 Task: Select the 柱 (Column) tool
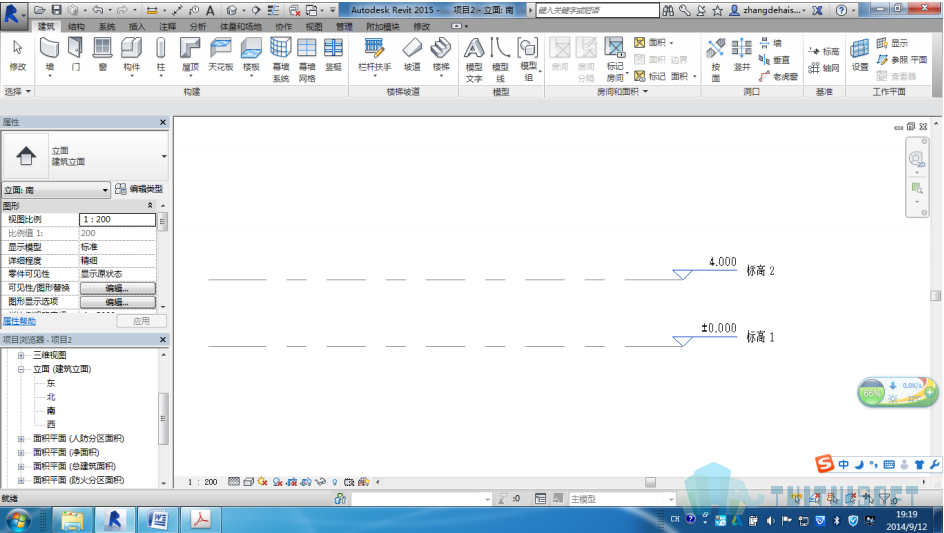click(161, 55)
